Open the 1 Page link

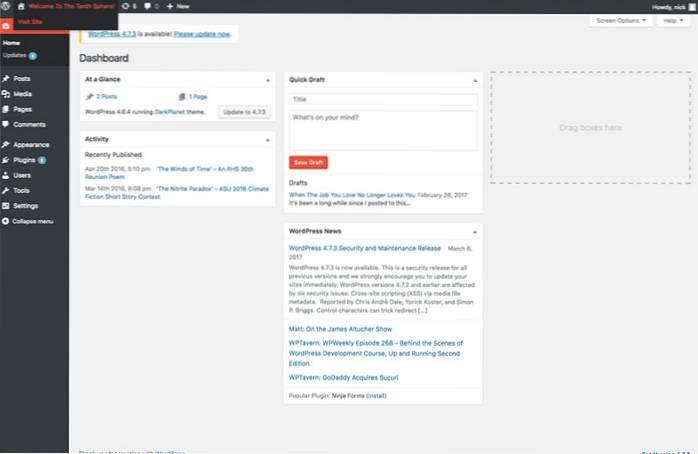pos(198,97)
